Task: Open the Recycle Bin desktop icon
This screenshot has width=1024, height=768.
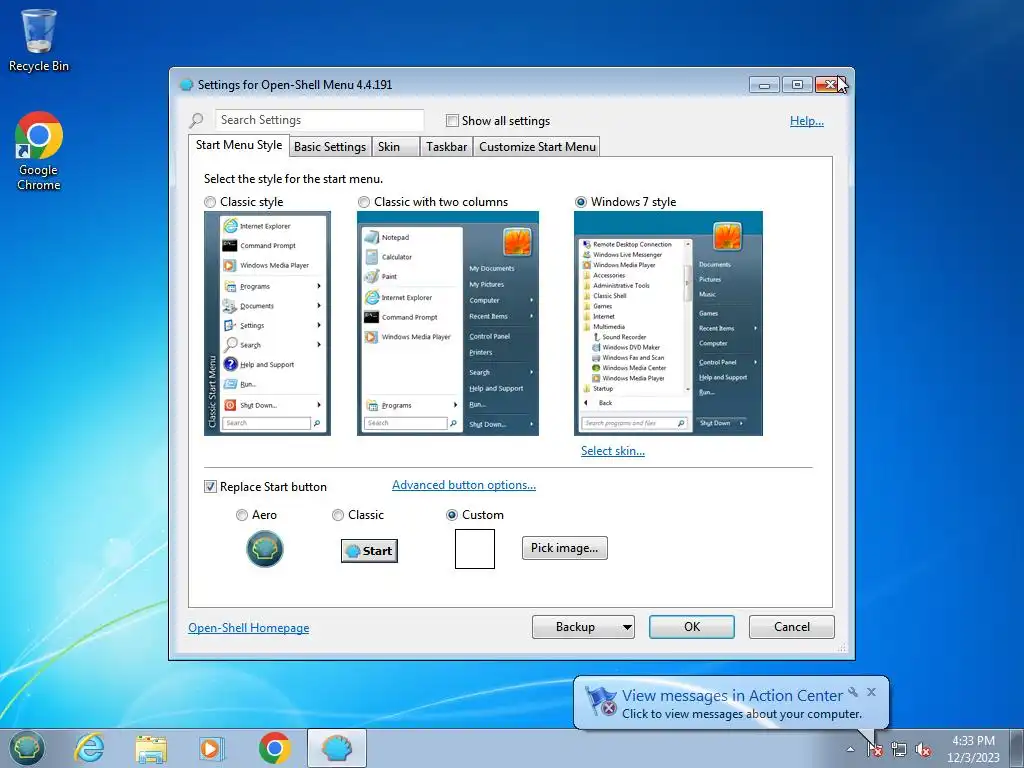Action: 39,40
